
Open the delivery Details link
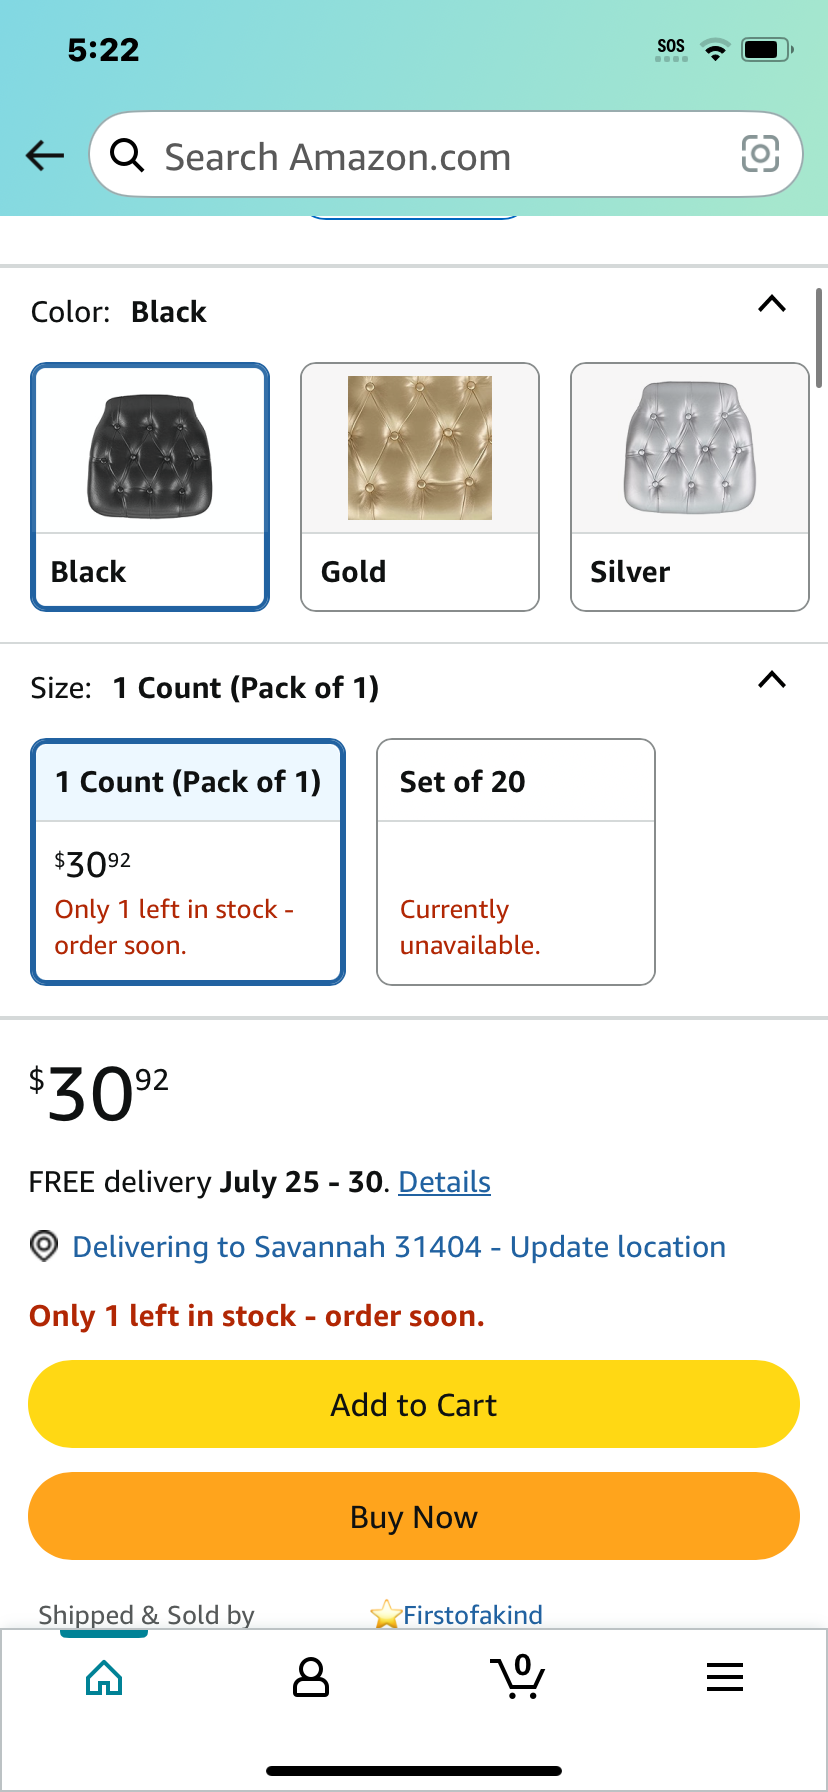point(444,1182)
